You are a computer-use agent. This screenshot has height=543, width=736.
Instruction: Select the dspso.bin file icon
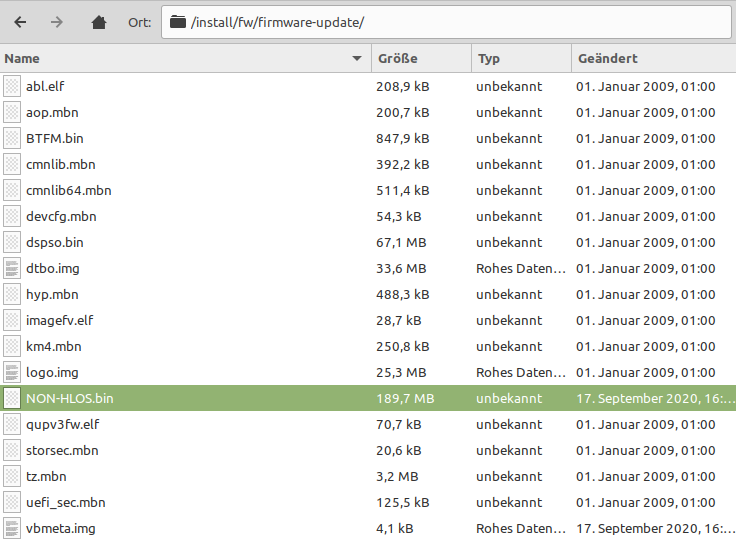[x=12, y=243]
